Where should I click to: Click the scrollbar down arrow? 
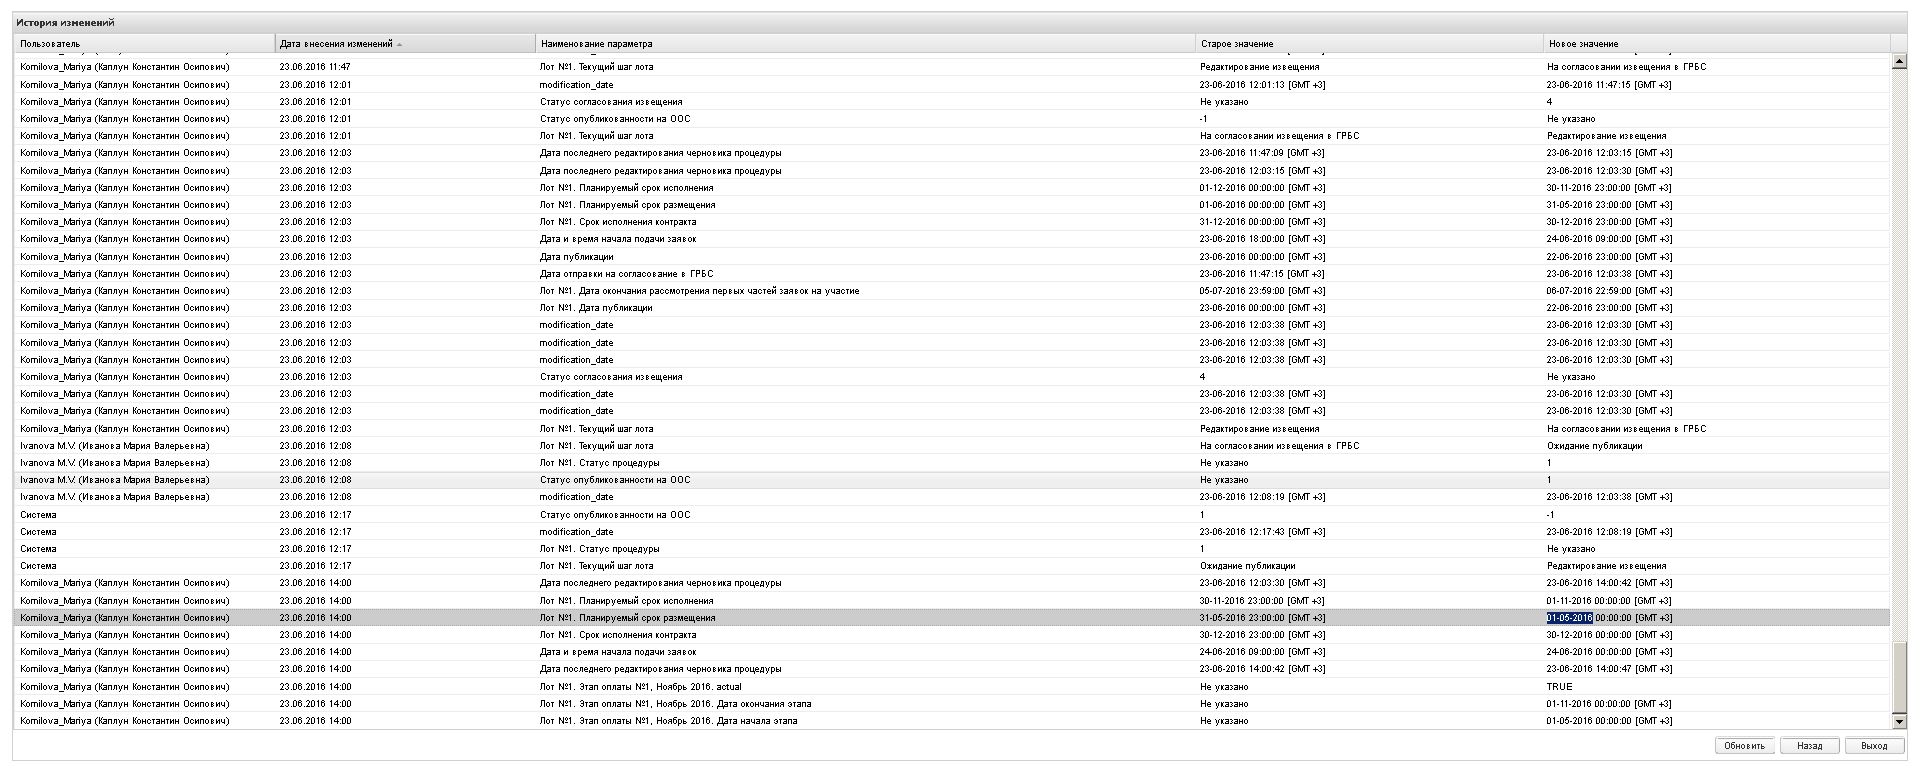tap(1899, 721)
